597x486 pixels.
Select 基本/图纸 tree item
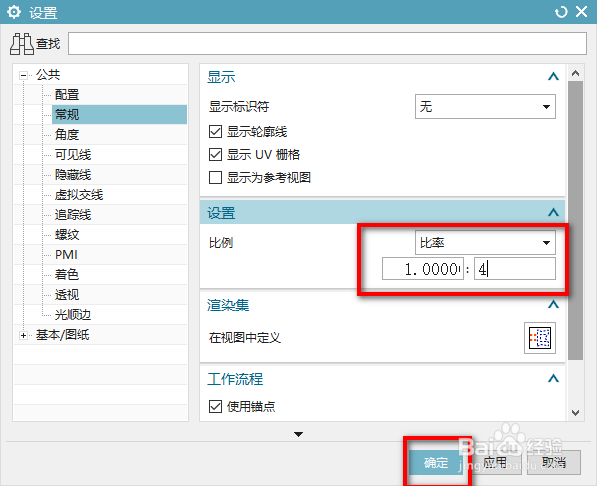[x=63, y=335]
